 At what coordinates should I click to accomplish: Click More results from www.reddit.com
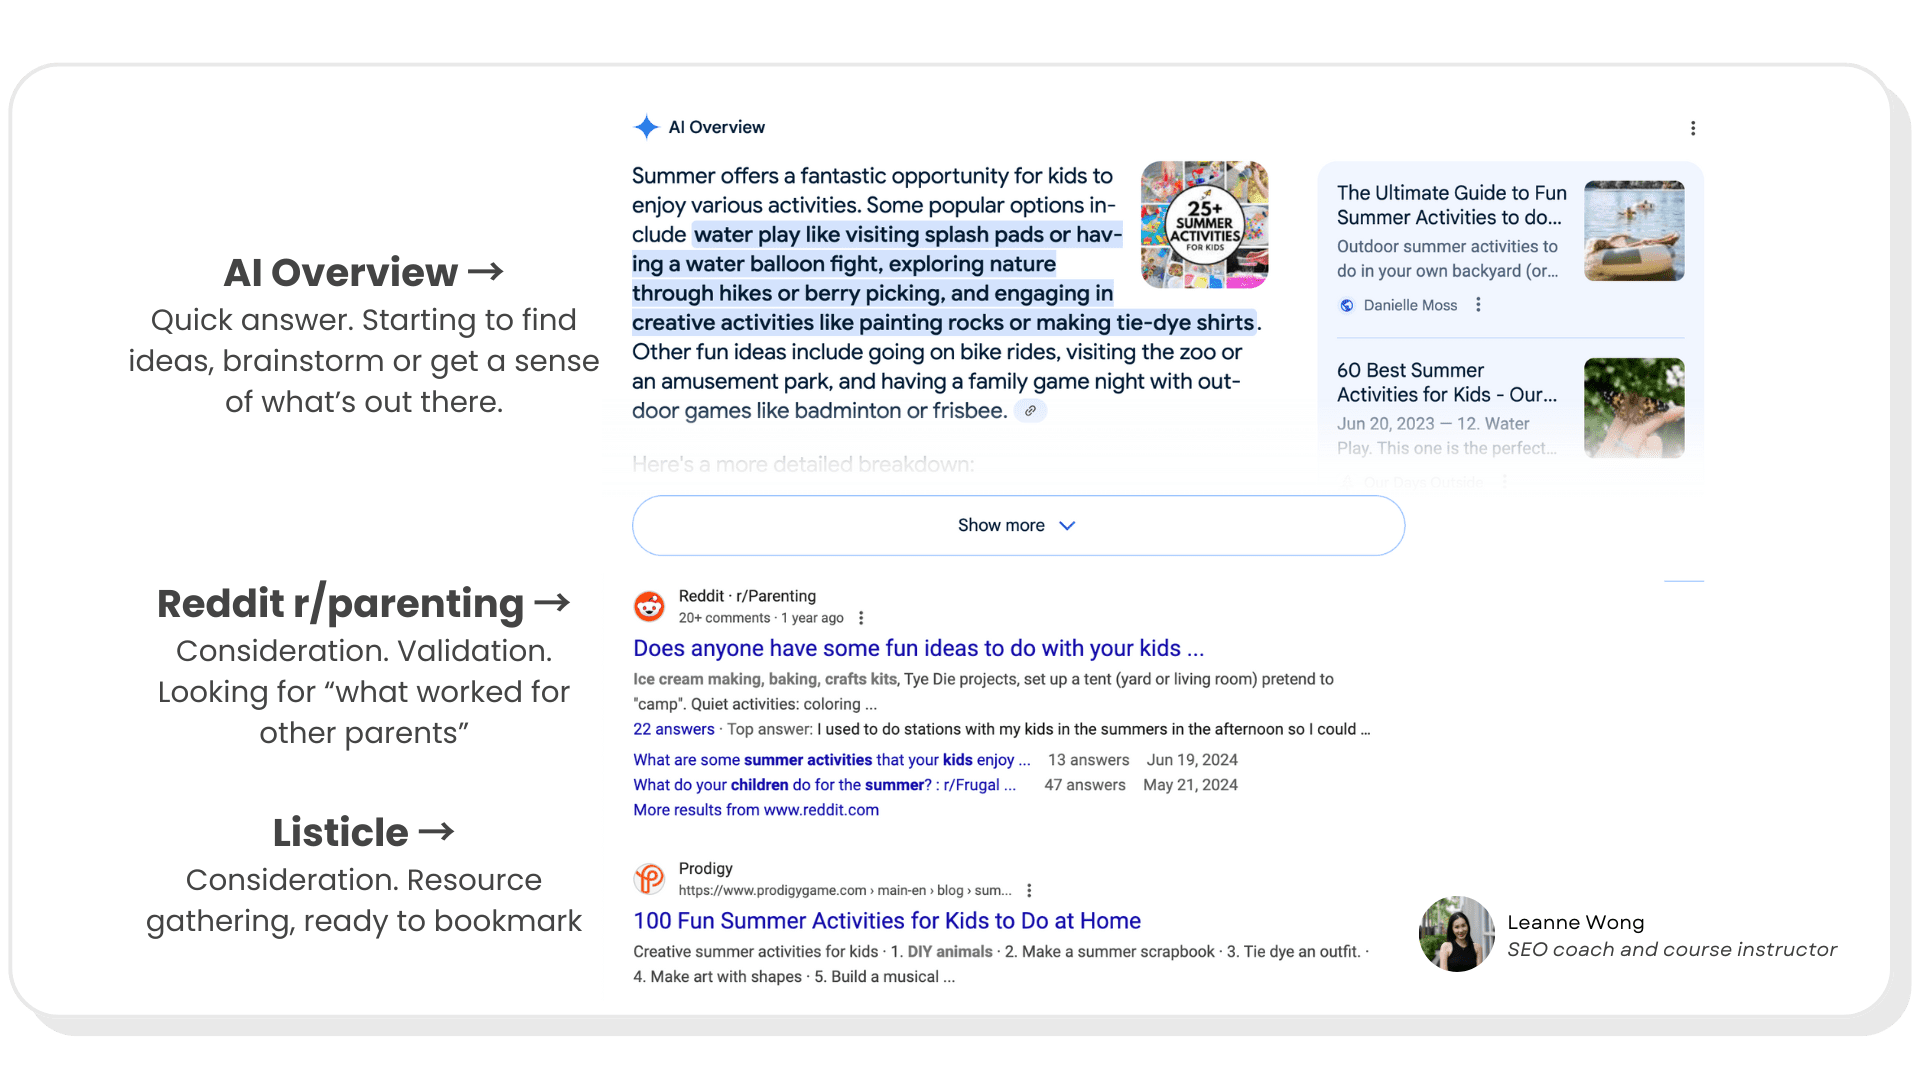pos(755,810)
